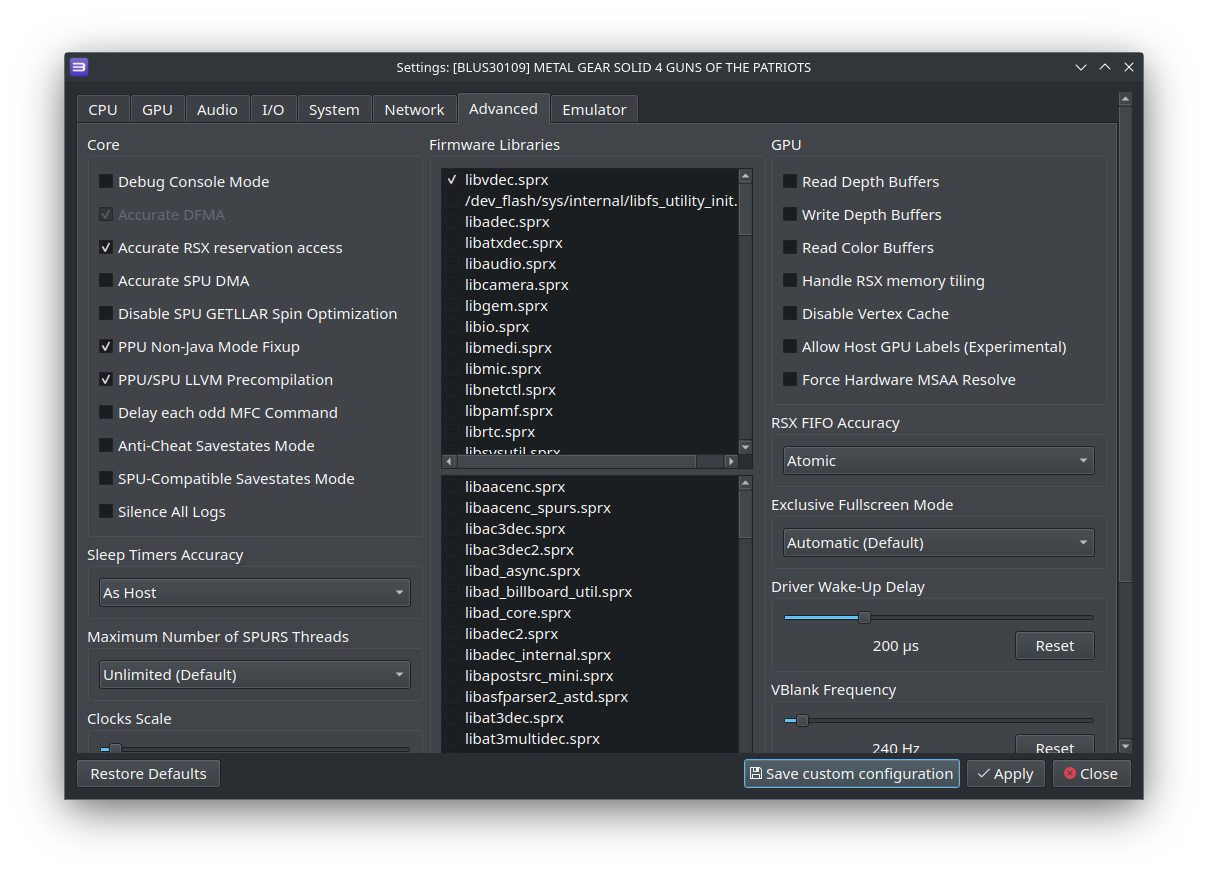Click up arrow of lower firmware list scrollbar

[745, 483]
